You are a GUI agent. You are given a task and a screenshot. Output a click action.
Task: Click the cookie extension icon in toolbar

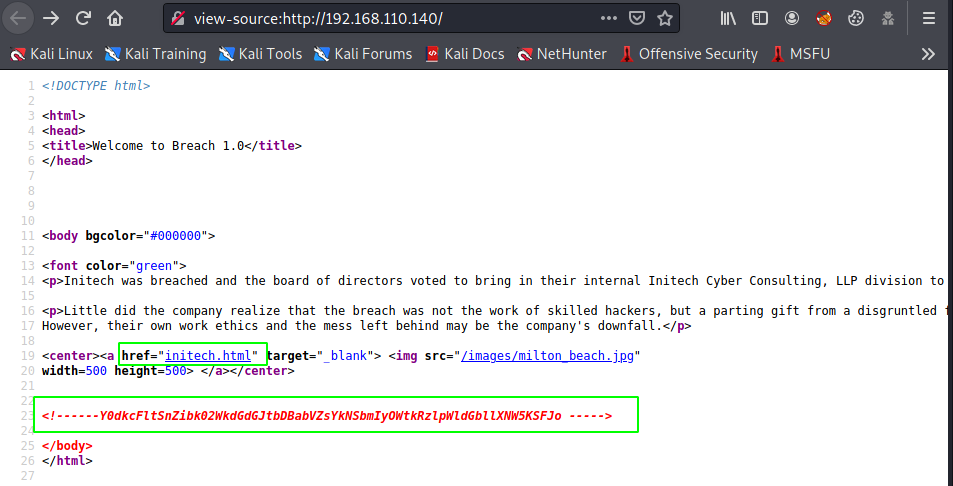click(x=855, y=18)
